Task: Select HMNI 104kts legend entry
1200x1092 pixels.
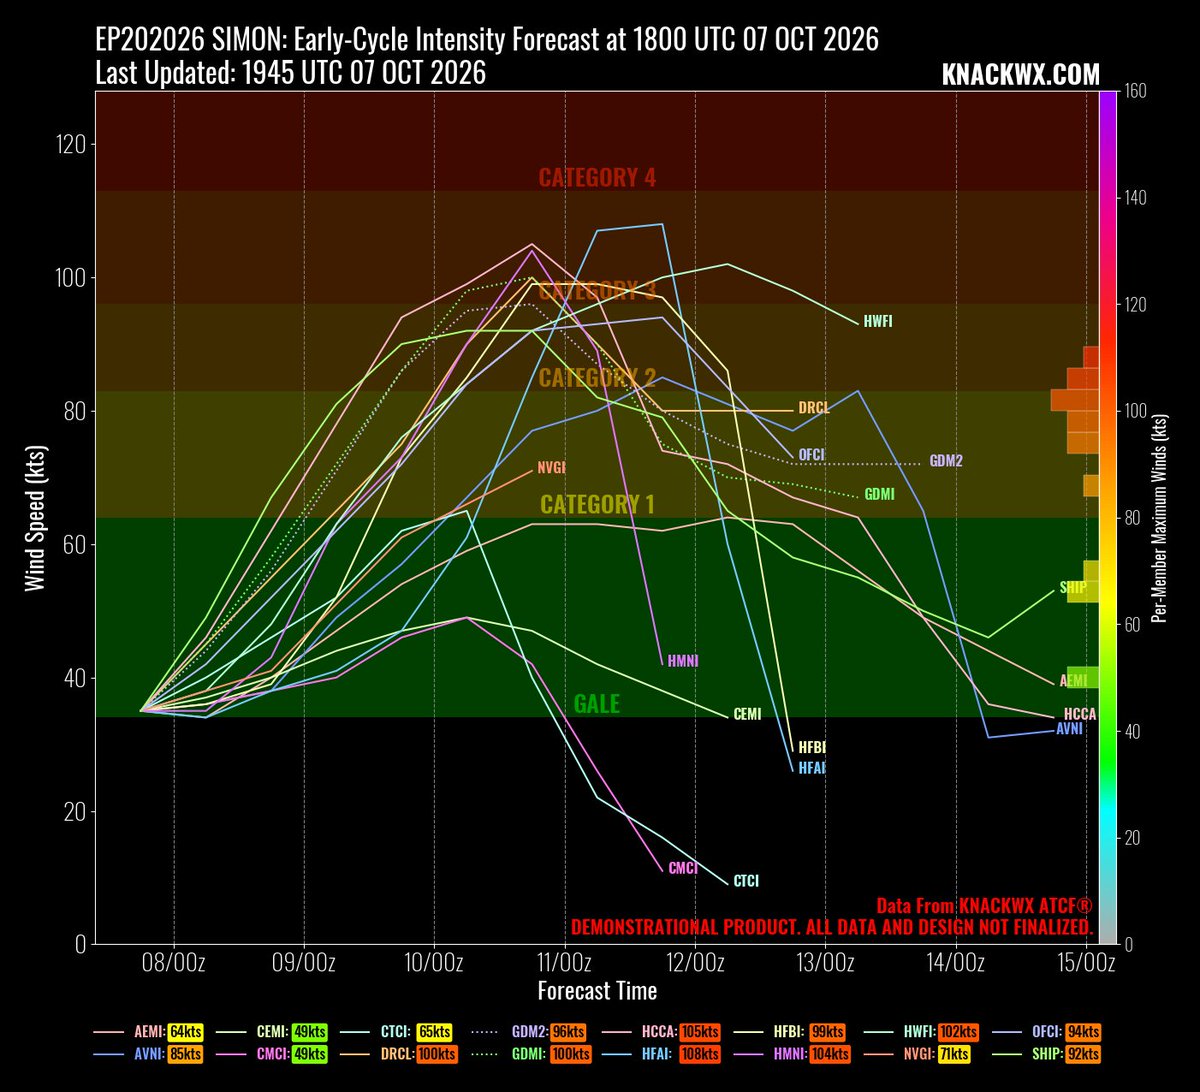Action: point(792,1052)
